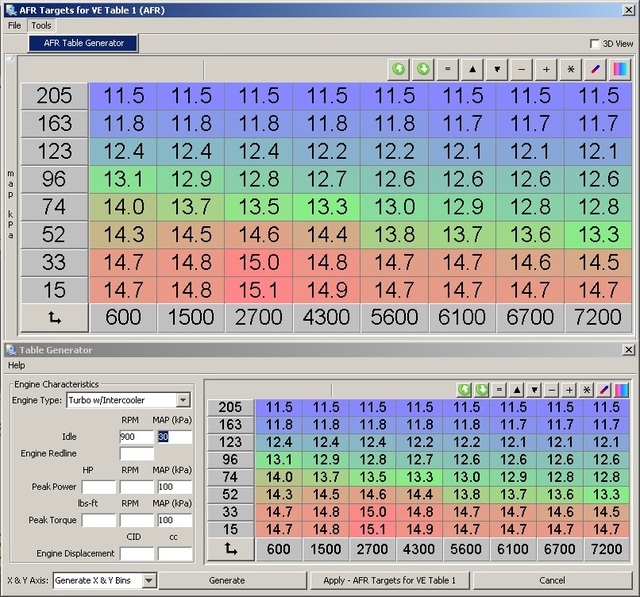Image resolution: width=640 pixels, height=597 pixels.
Task: Click the Generate button
Action: [x=226, y=580]
